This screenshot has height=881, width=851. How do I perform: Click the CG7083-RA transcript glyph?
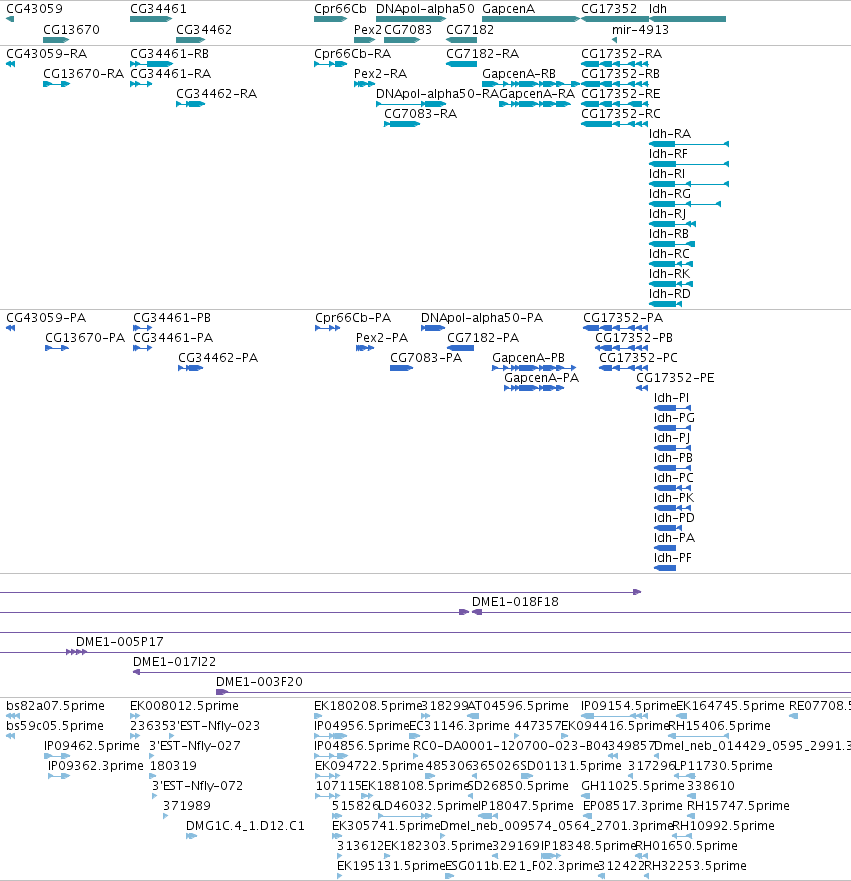(402, 124)
